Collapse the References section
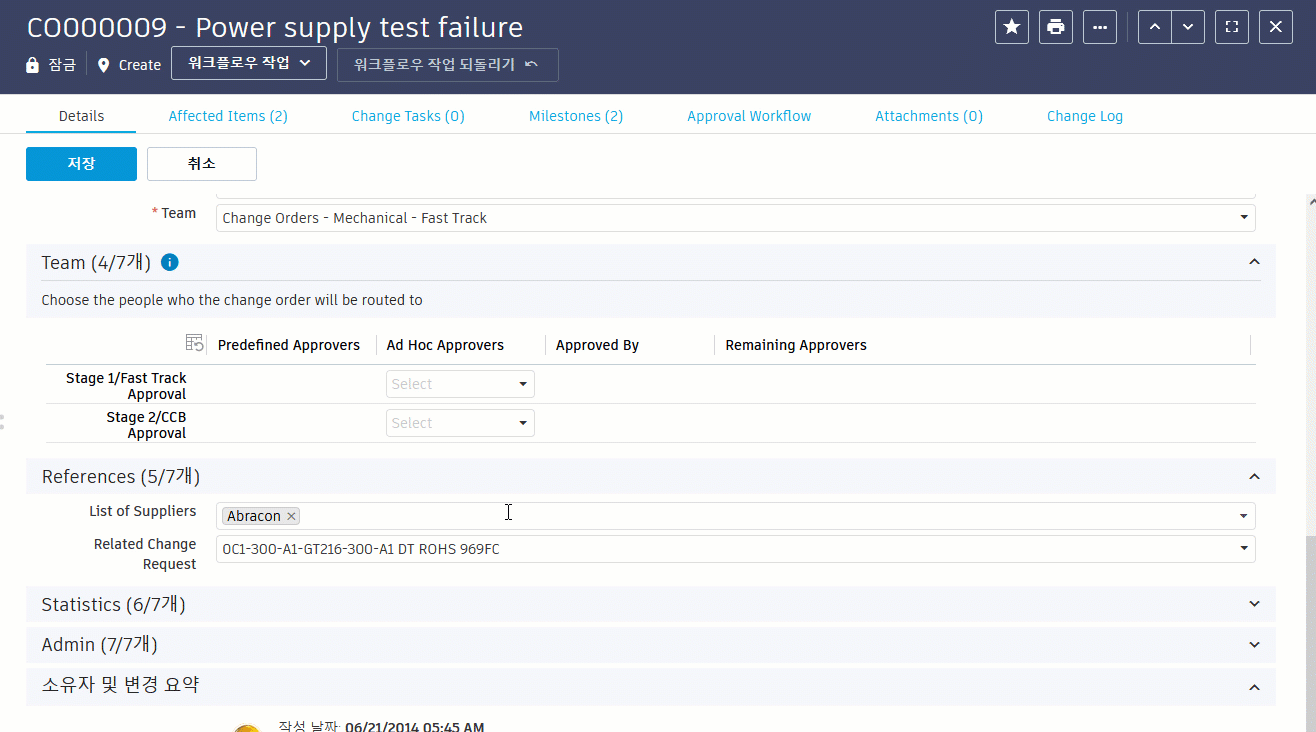Screen dimensions: 1316x732 [1254, 476]
